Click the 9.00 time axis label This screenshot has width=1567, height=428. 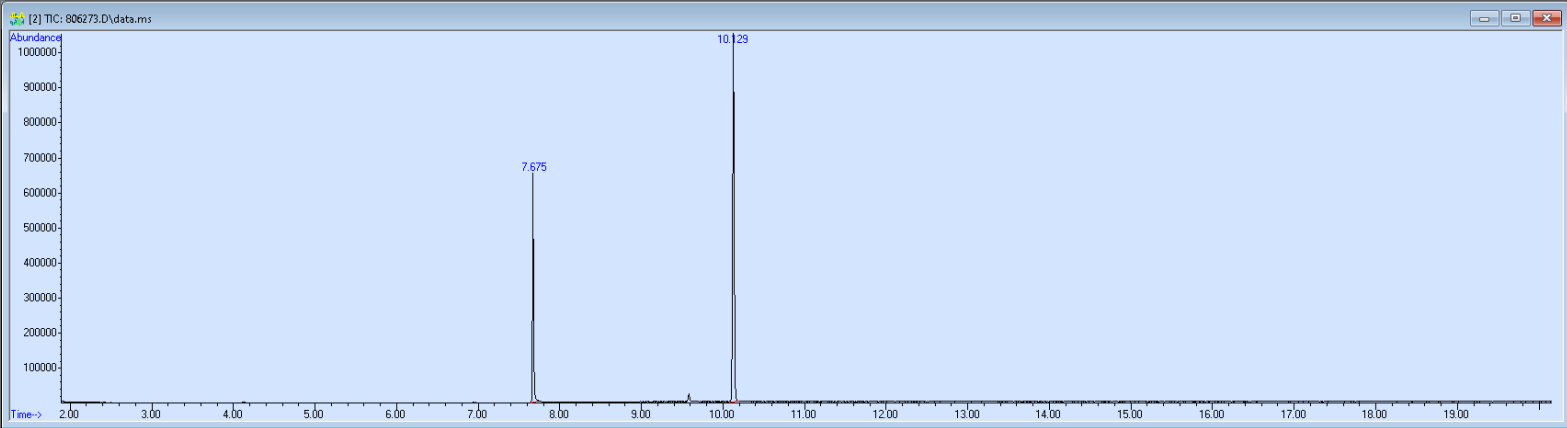[640, 413]
